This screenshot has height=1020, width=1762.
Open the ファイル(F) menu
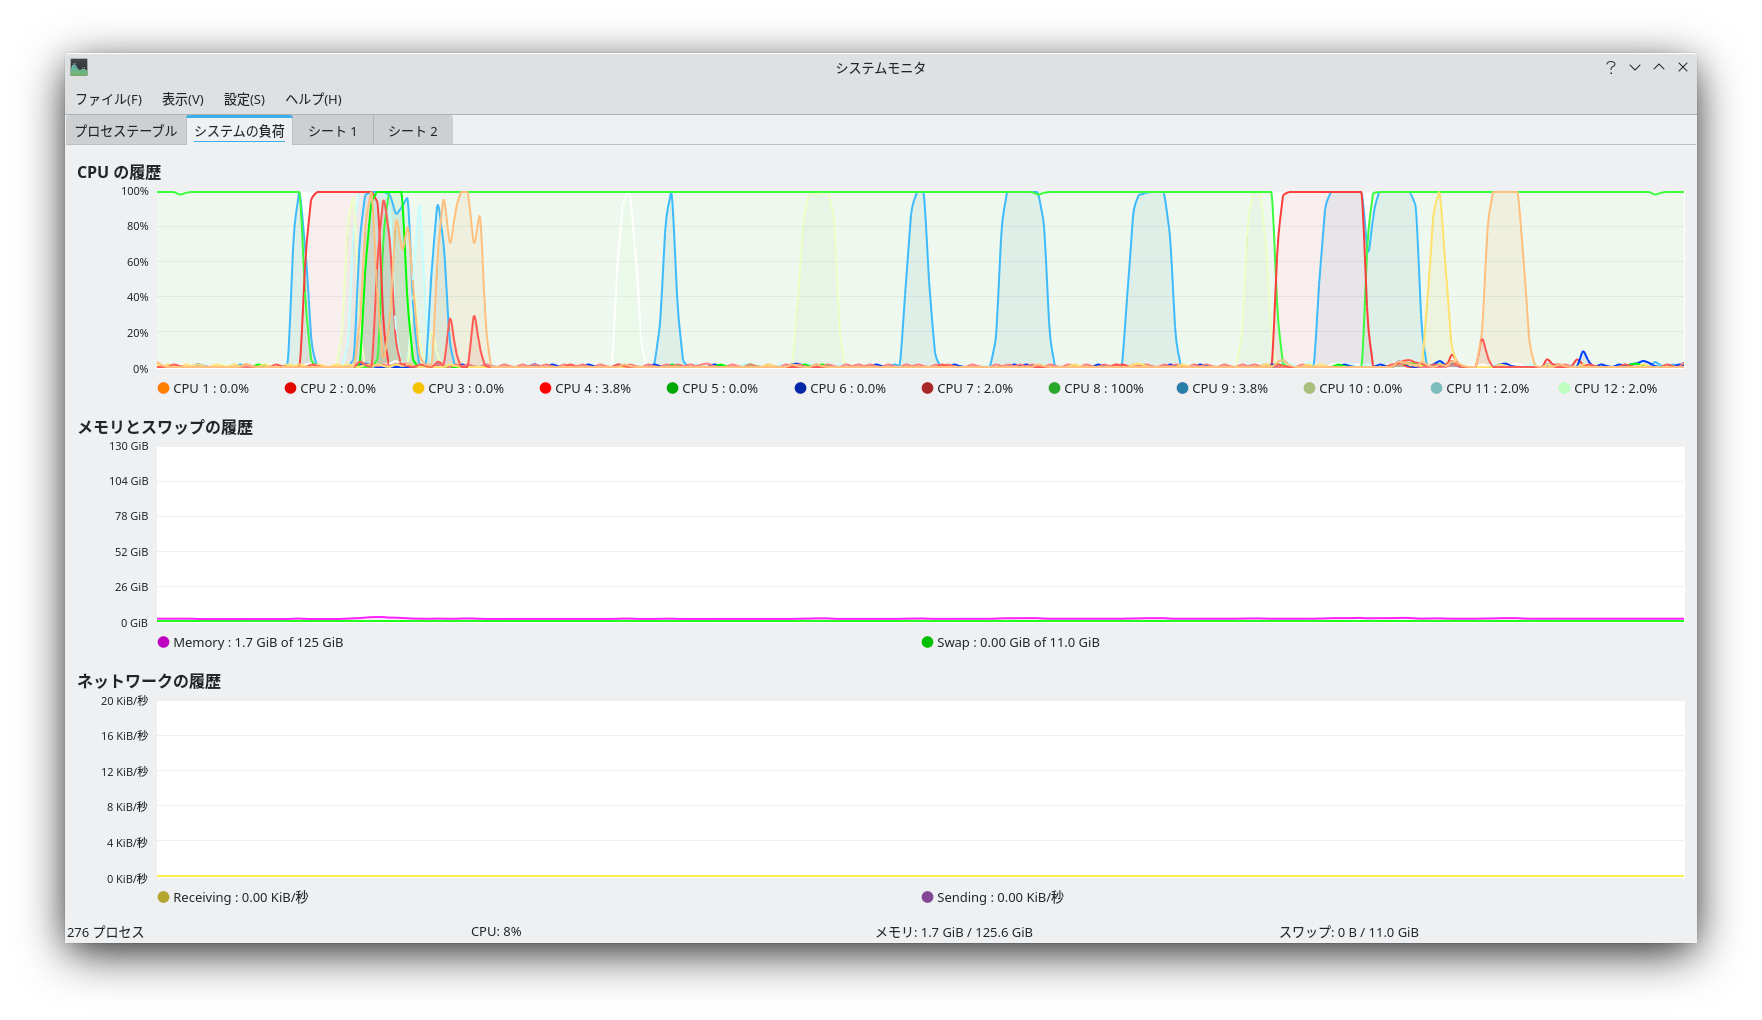[x=108, y=99]
